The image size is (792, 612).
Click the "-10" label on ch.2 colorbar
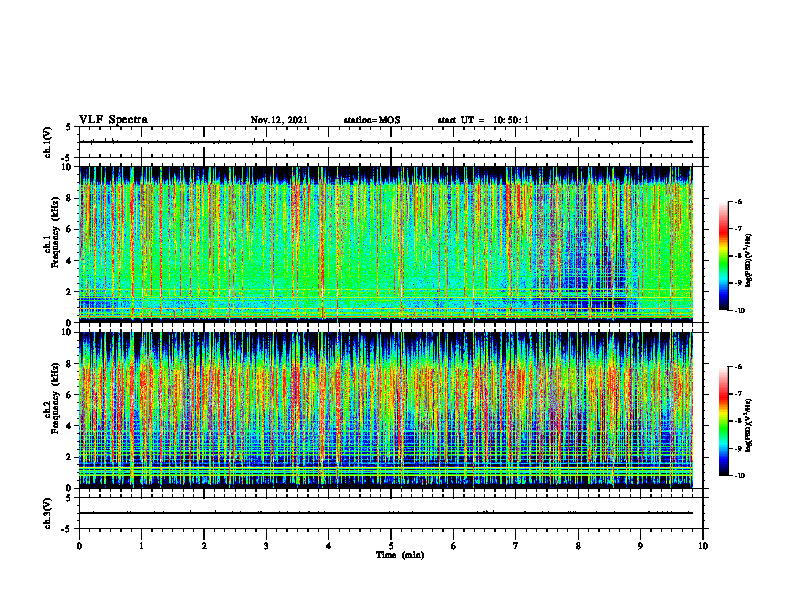click(x=739, y=476)
